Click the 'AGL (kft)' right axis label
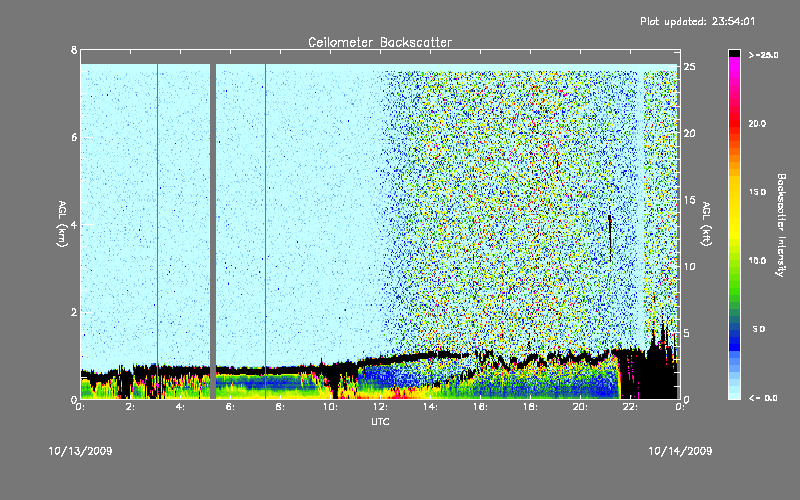800x500 pixels. point(706,224)
